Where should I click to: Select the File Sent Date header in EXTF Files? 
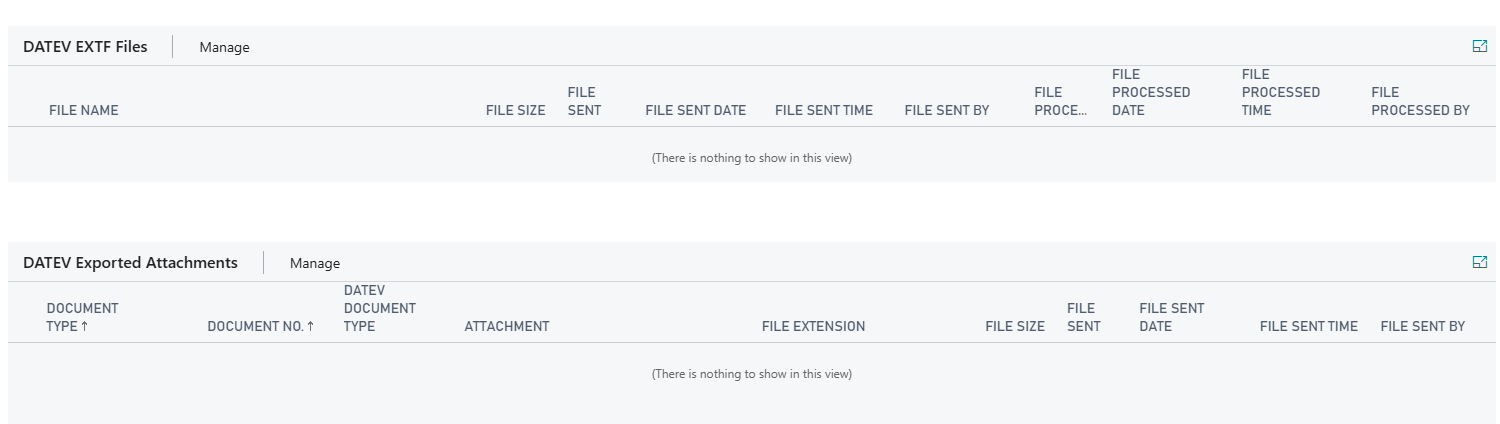pos(695,110)
